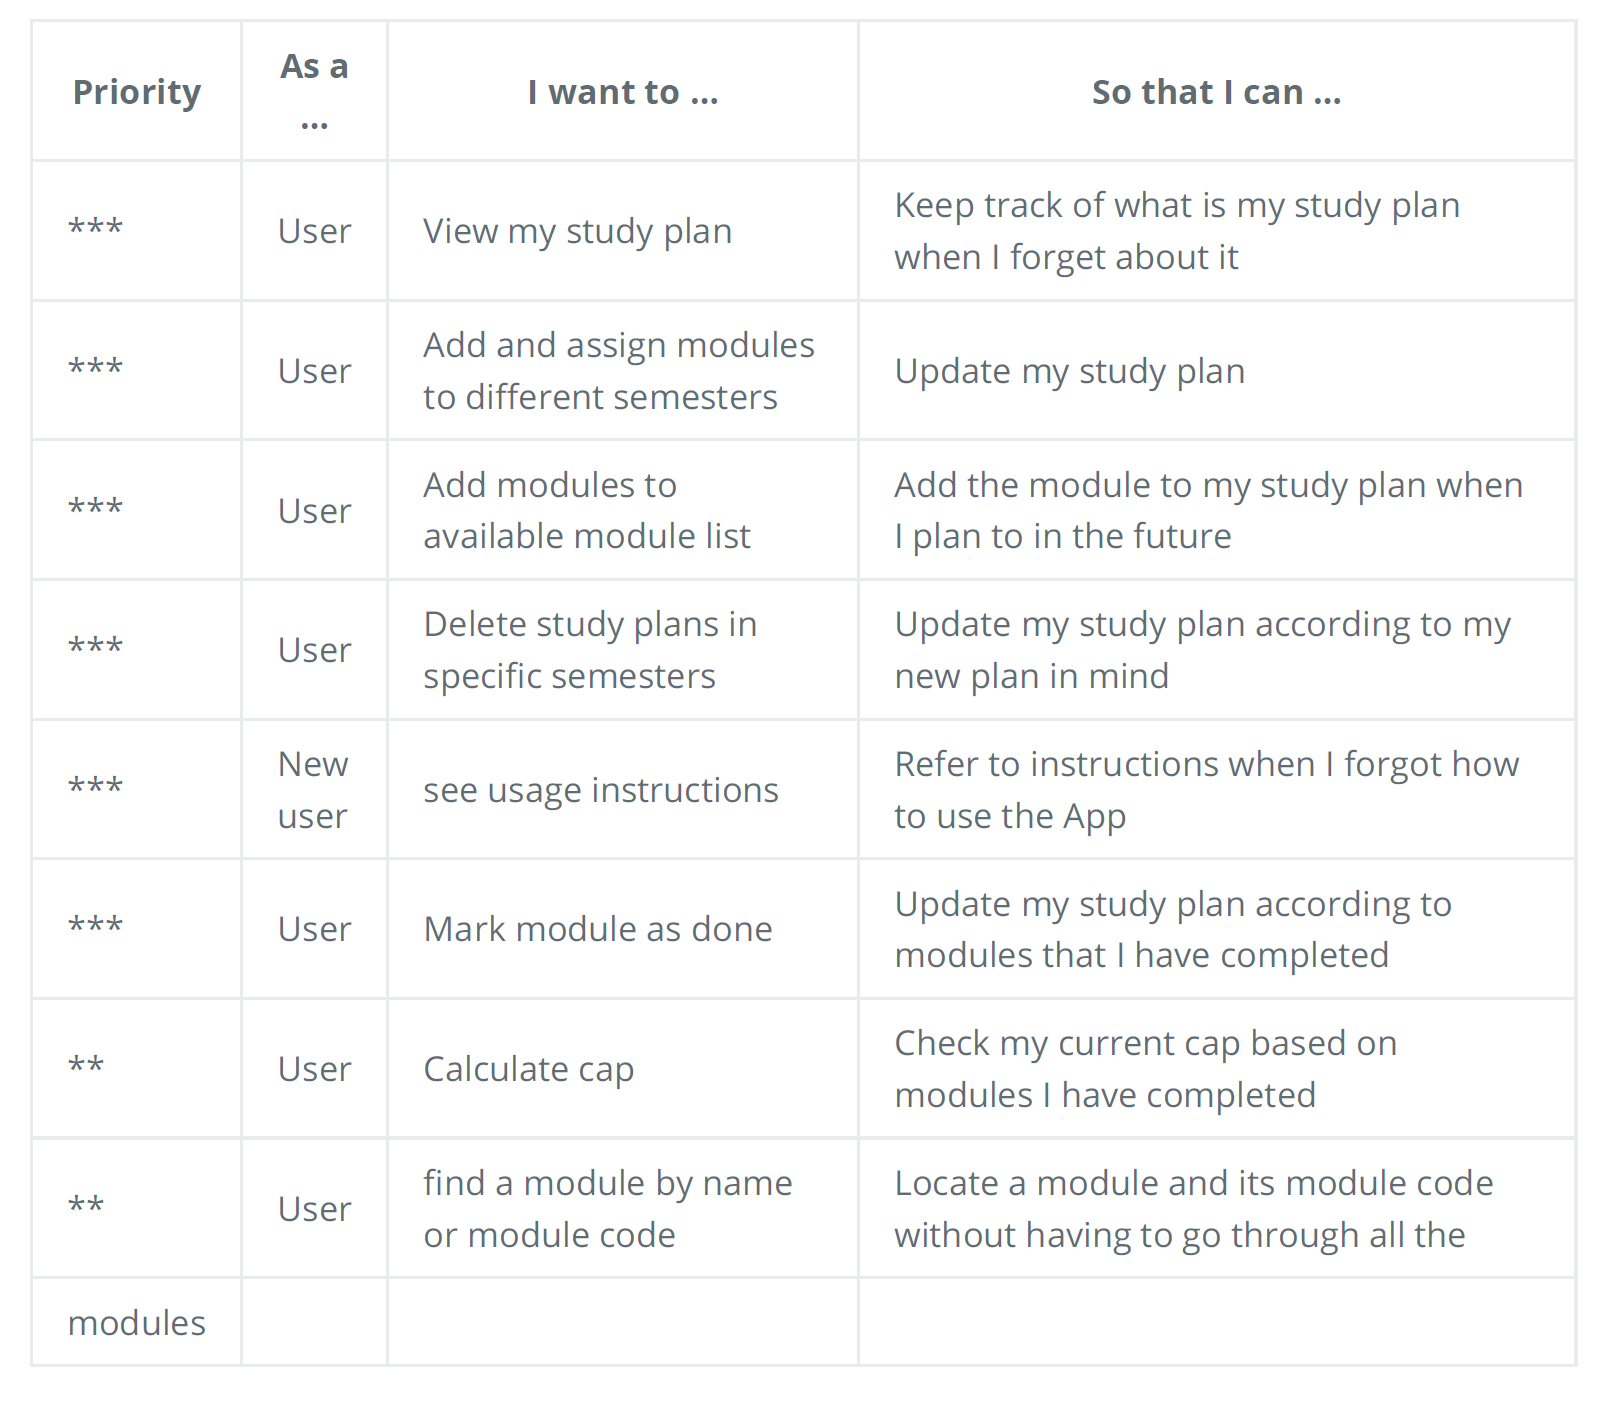
Task: Select the 'see usage instructions' cell
Action: pos(600,790)
